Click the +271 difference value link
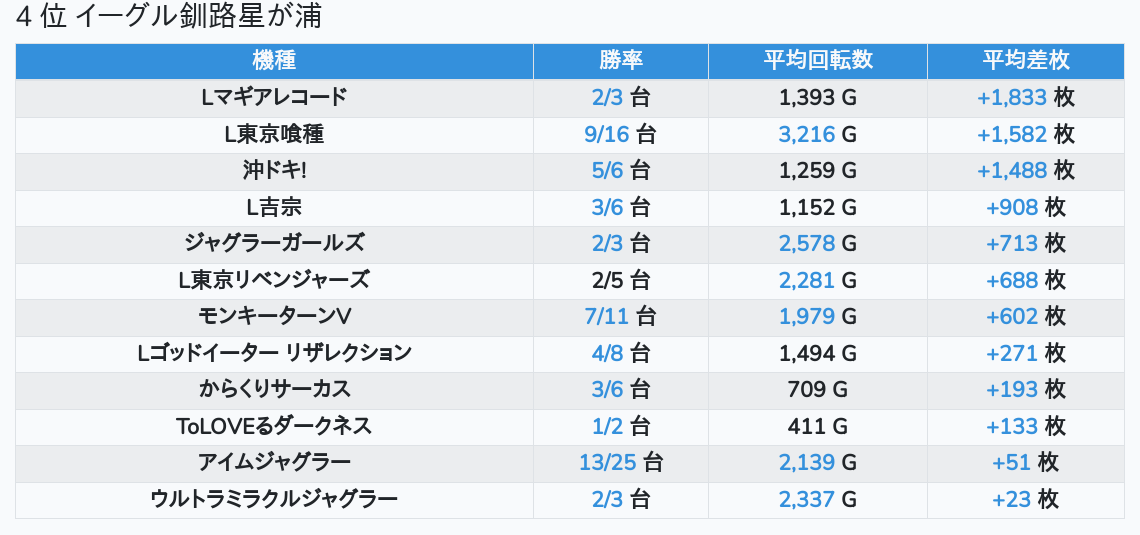The image size is (1140, 535). pos(1012,353)
